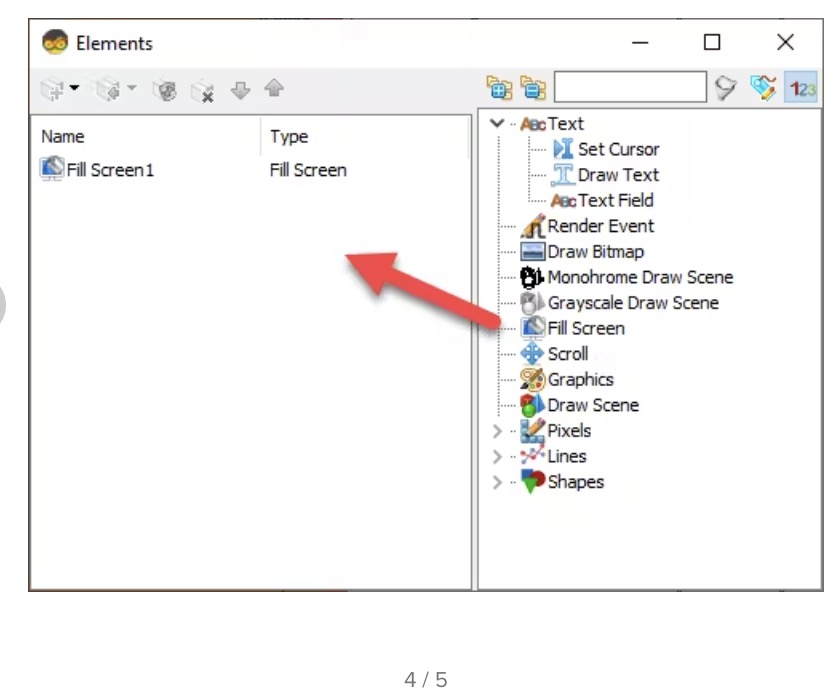
Task: Click the collapse all tree icon
Action: 533,89
